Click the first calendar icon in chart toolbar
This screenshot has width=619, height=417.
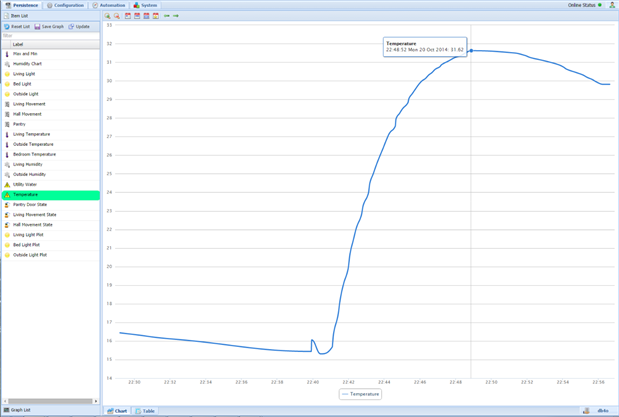pos(128,16)
